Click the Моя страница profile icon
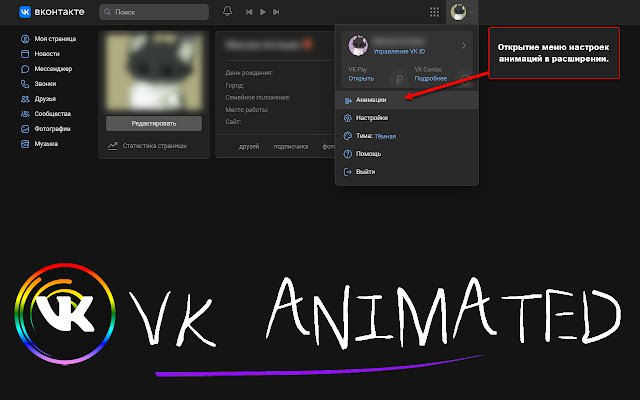640x400 pixels. 25,39
